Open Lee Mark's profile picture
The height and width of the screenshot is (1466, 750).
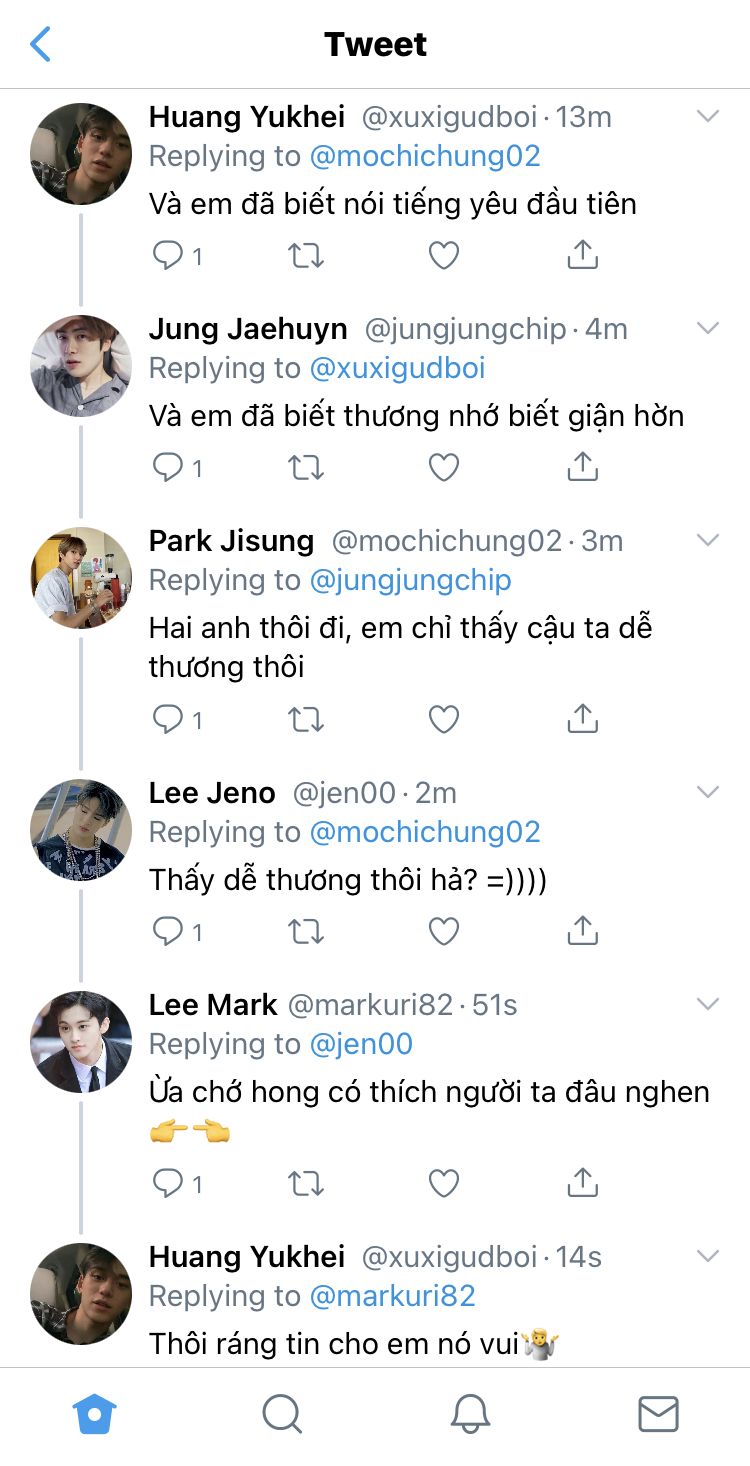click(81, 1042)
